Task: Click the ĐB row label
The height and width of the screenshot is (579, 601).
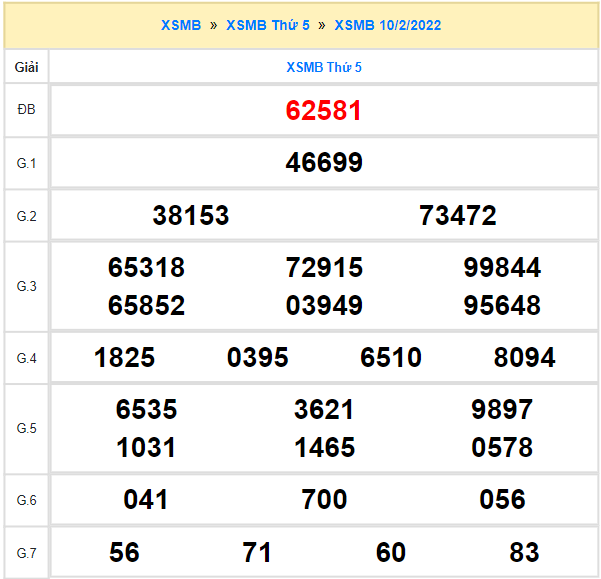Action: point(26,110)
